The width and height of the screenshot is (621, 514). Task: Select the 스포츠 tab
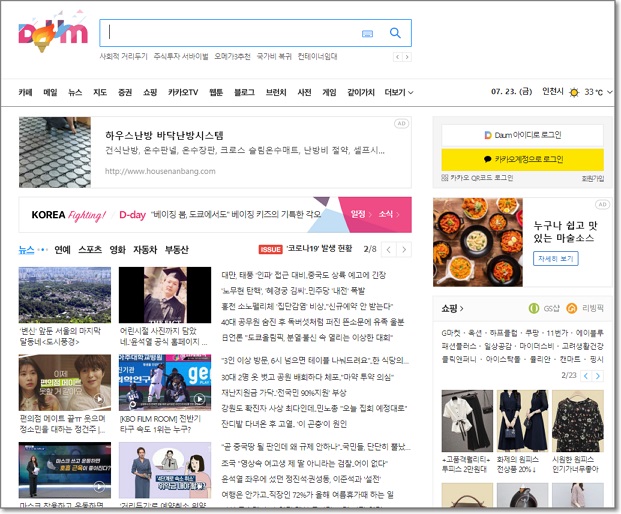(90, 249)
